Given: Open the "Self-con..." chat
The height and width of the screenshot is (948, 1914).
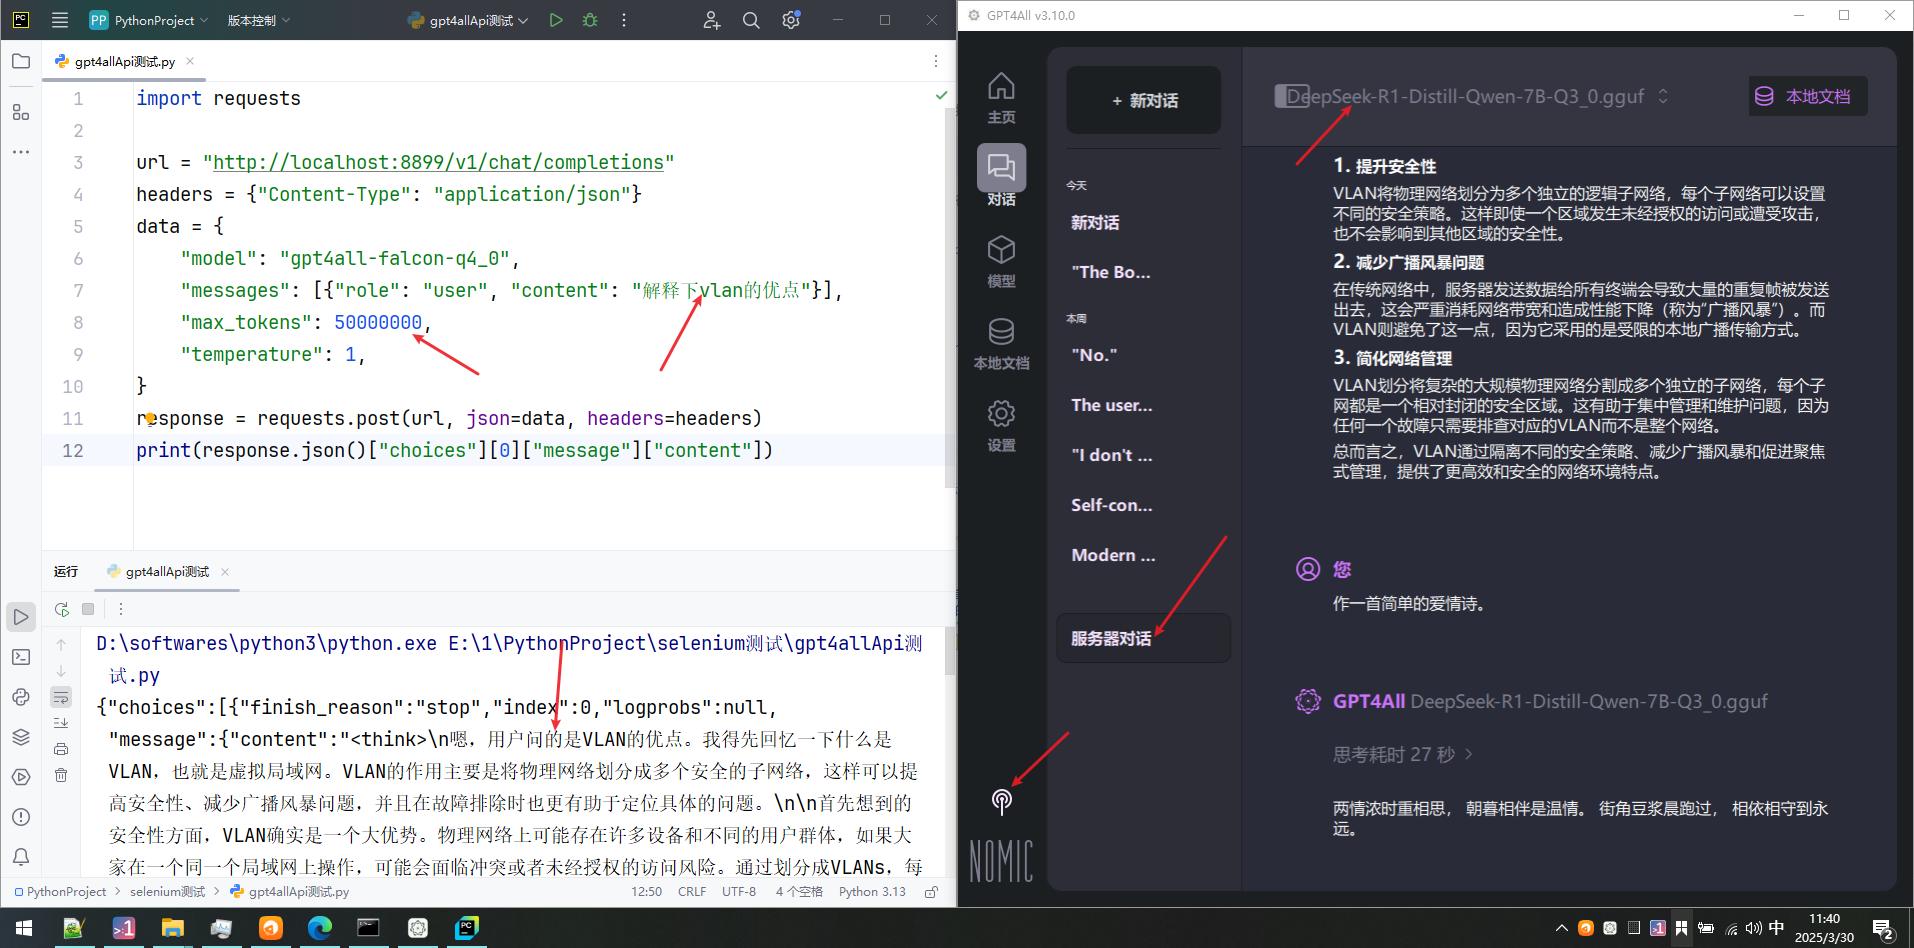Looking at the screenshot, I should pos(1144,505).
